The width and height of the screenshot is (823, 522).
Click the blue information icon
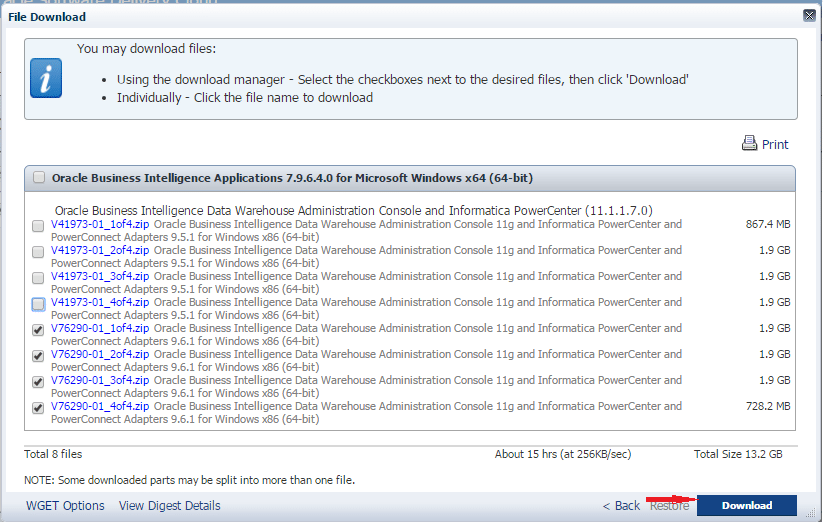(x=46, y=77)
